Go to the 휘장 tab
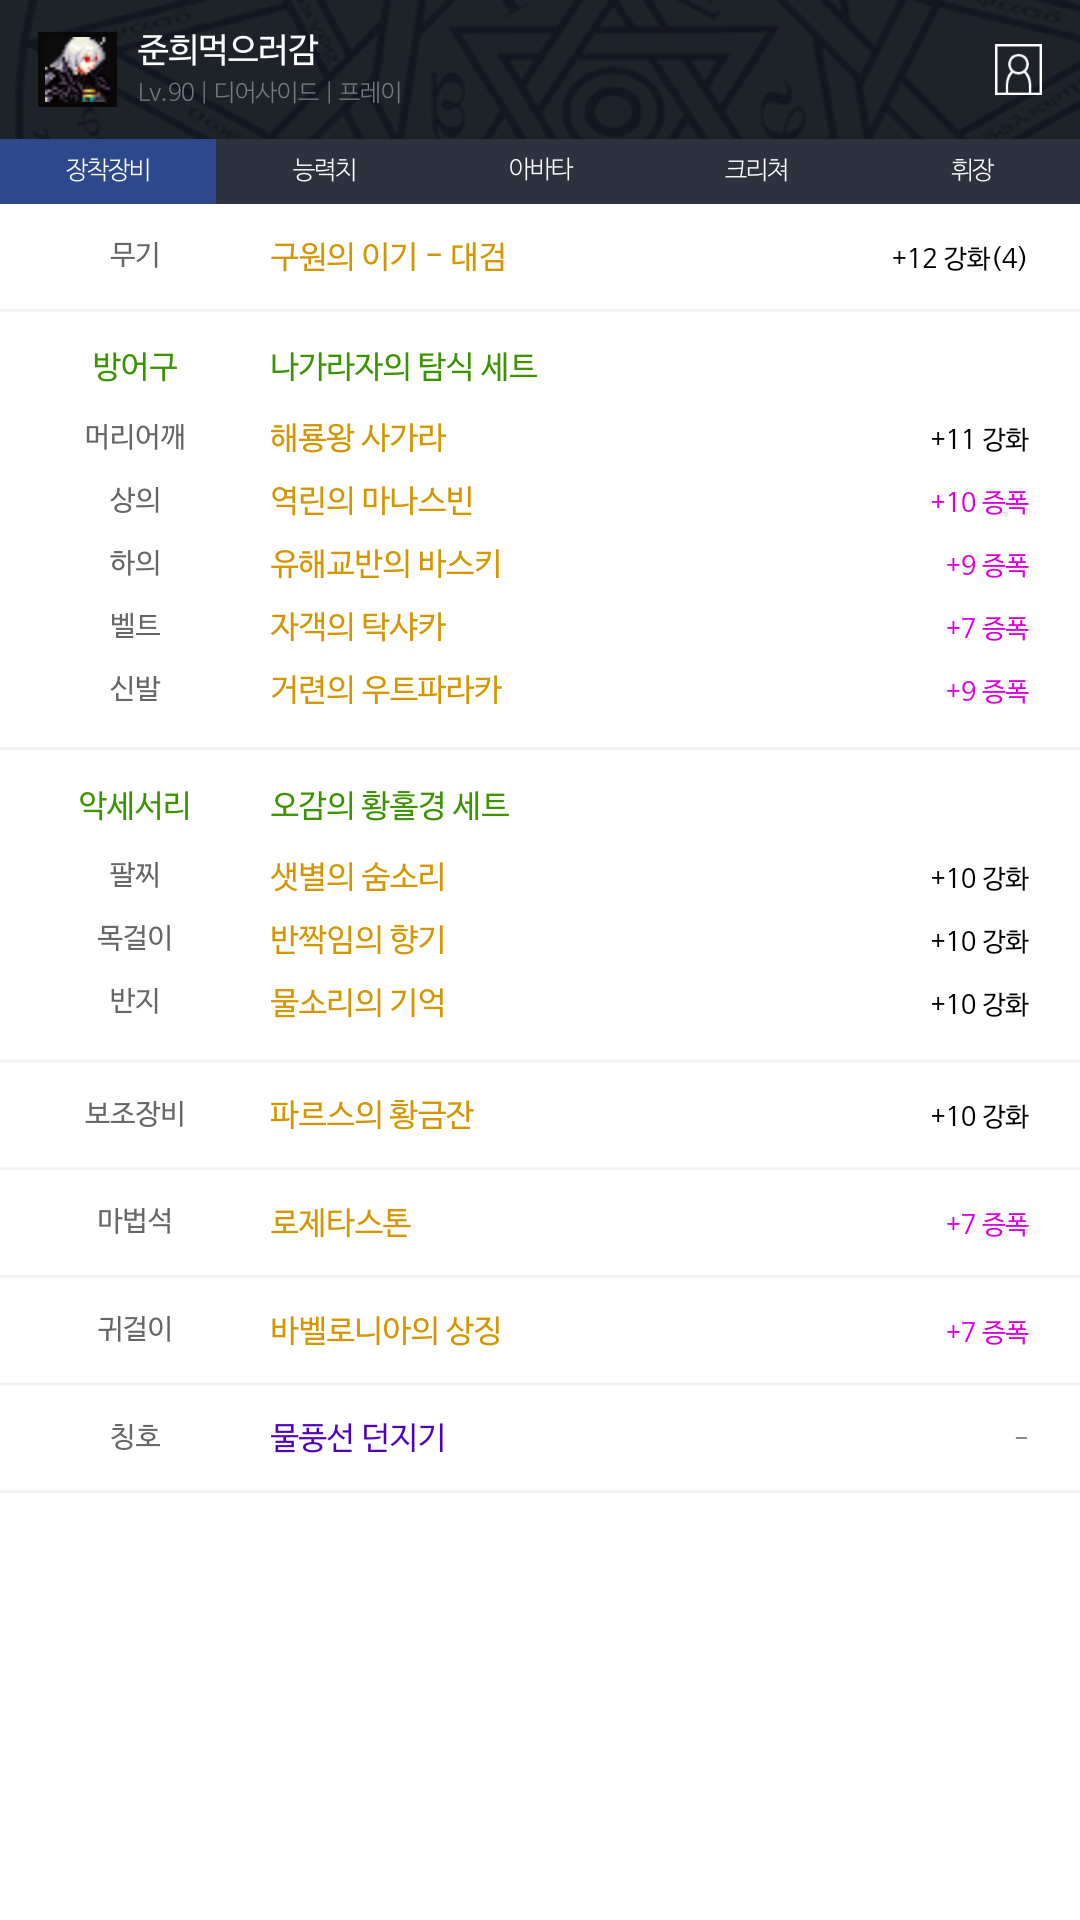1080x1920 pixels. pos(972,171)
